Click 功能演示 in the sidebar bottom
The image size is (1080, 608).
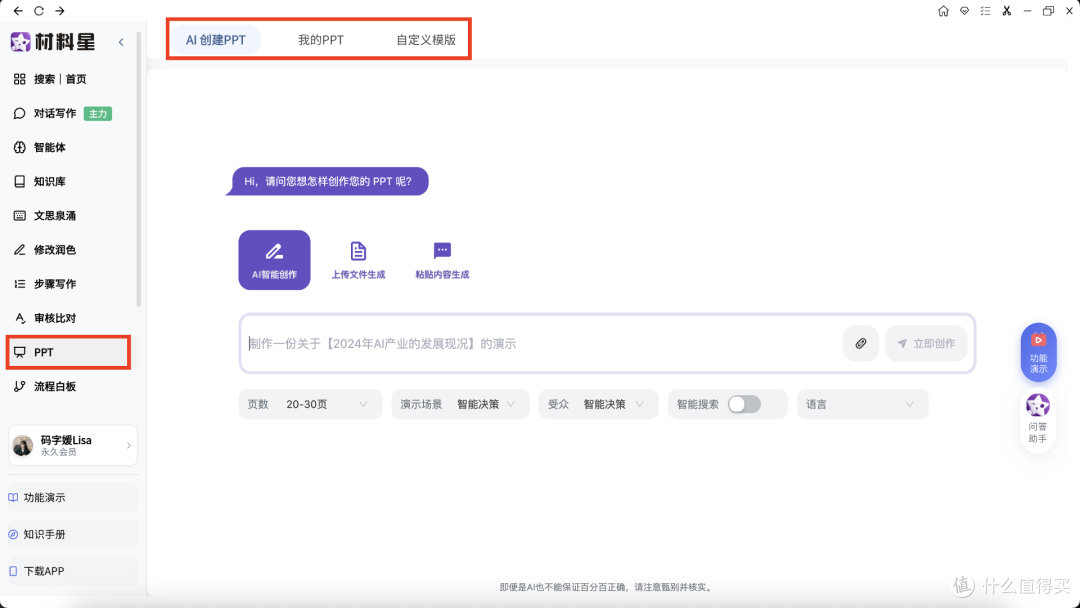[x=73, y=497]
